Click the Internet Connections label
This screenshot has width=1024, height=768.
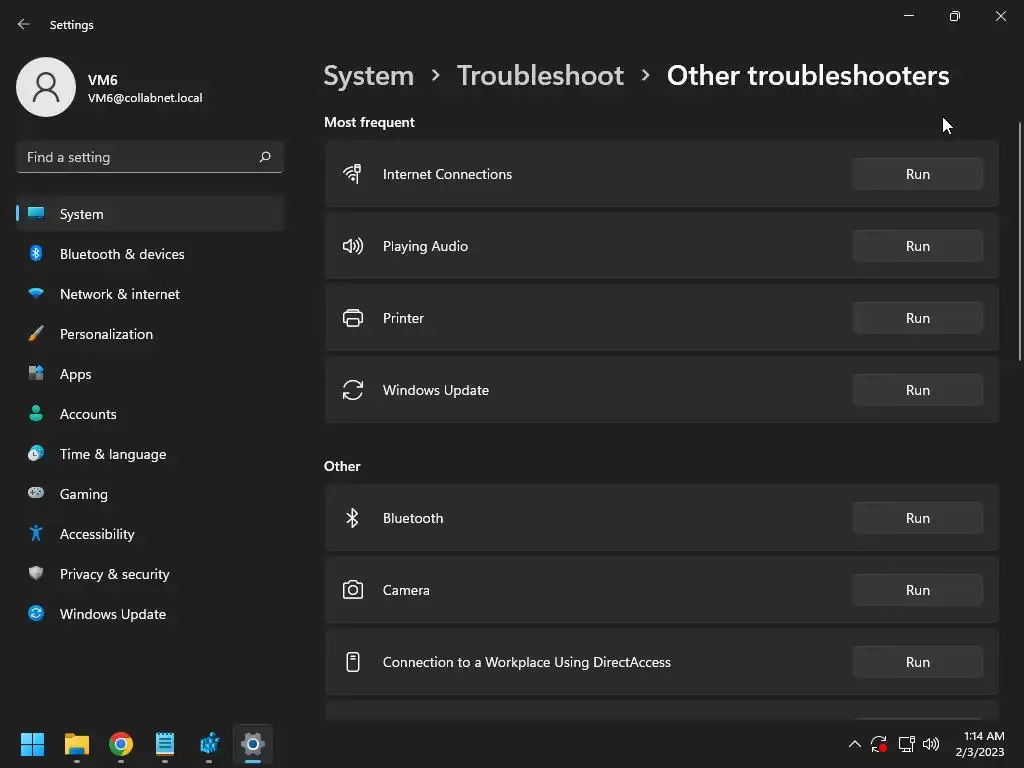coord(447,174)
